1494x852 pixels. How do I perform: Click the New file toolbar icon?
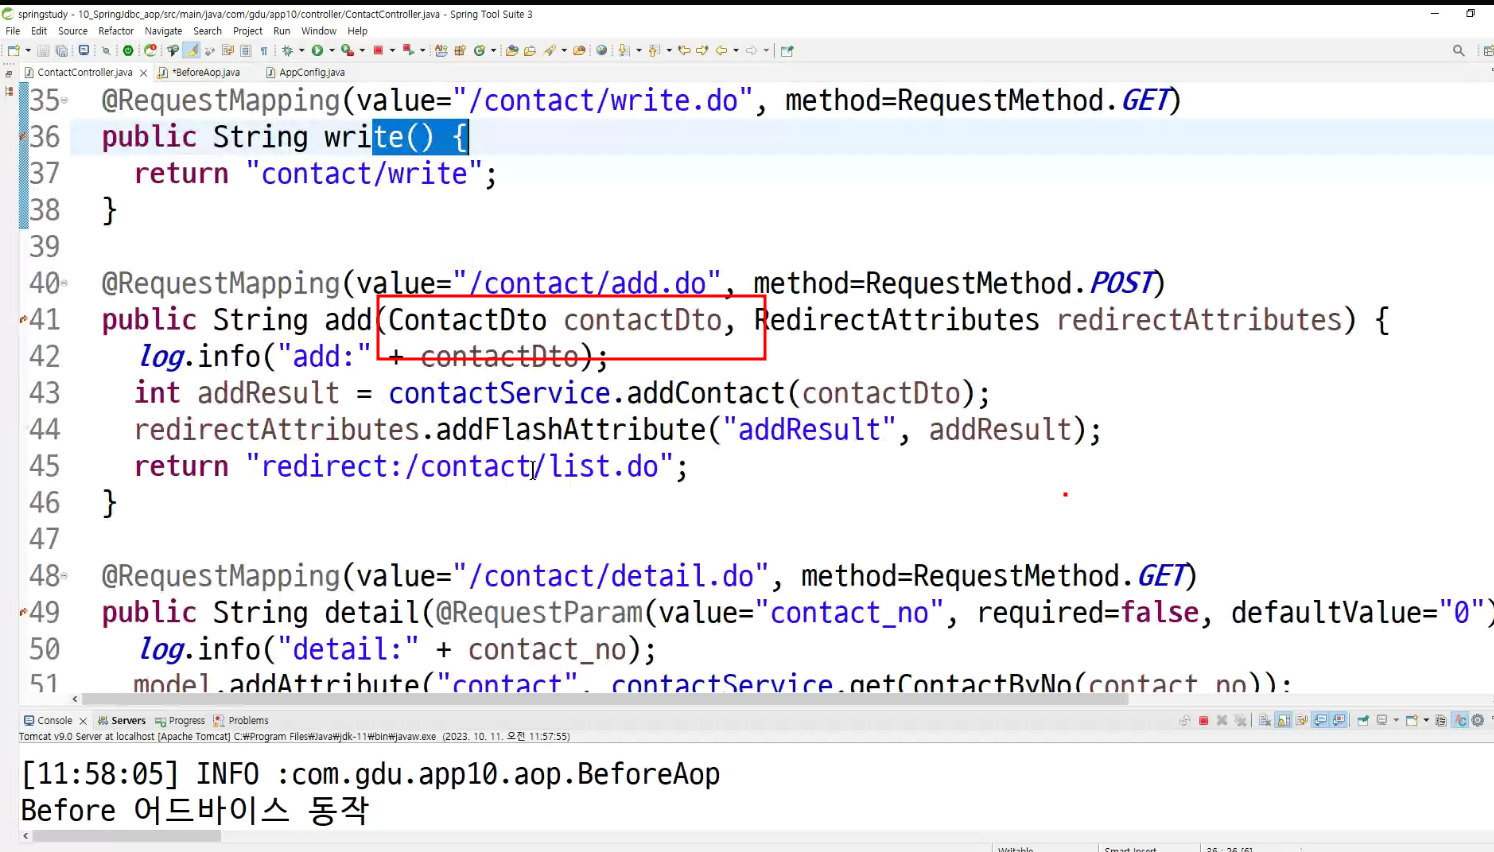point(13,50)
